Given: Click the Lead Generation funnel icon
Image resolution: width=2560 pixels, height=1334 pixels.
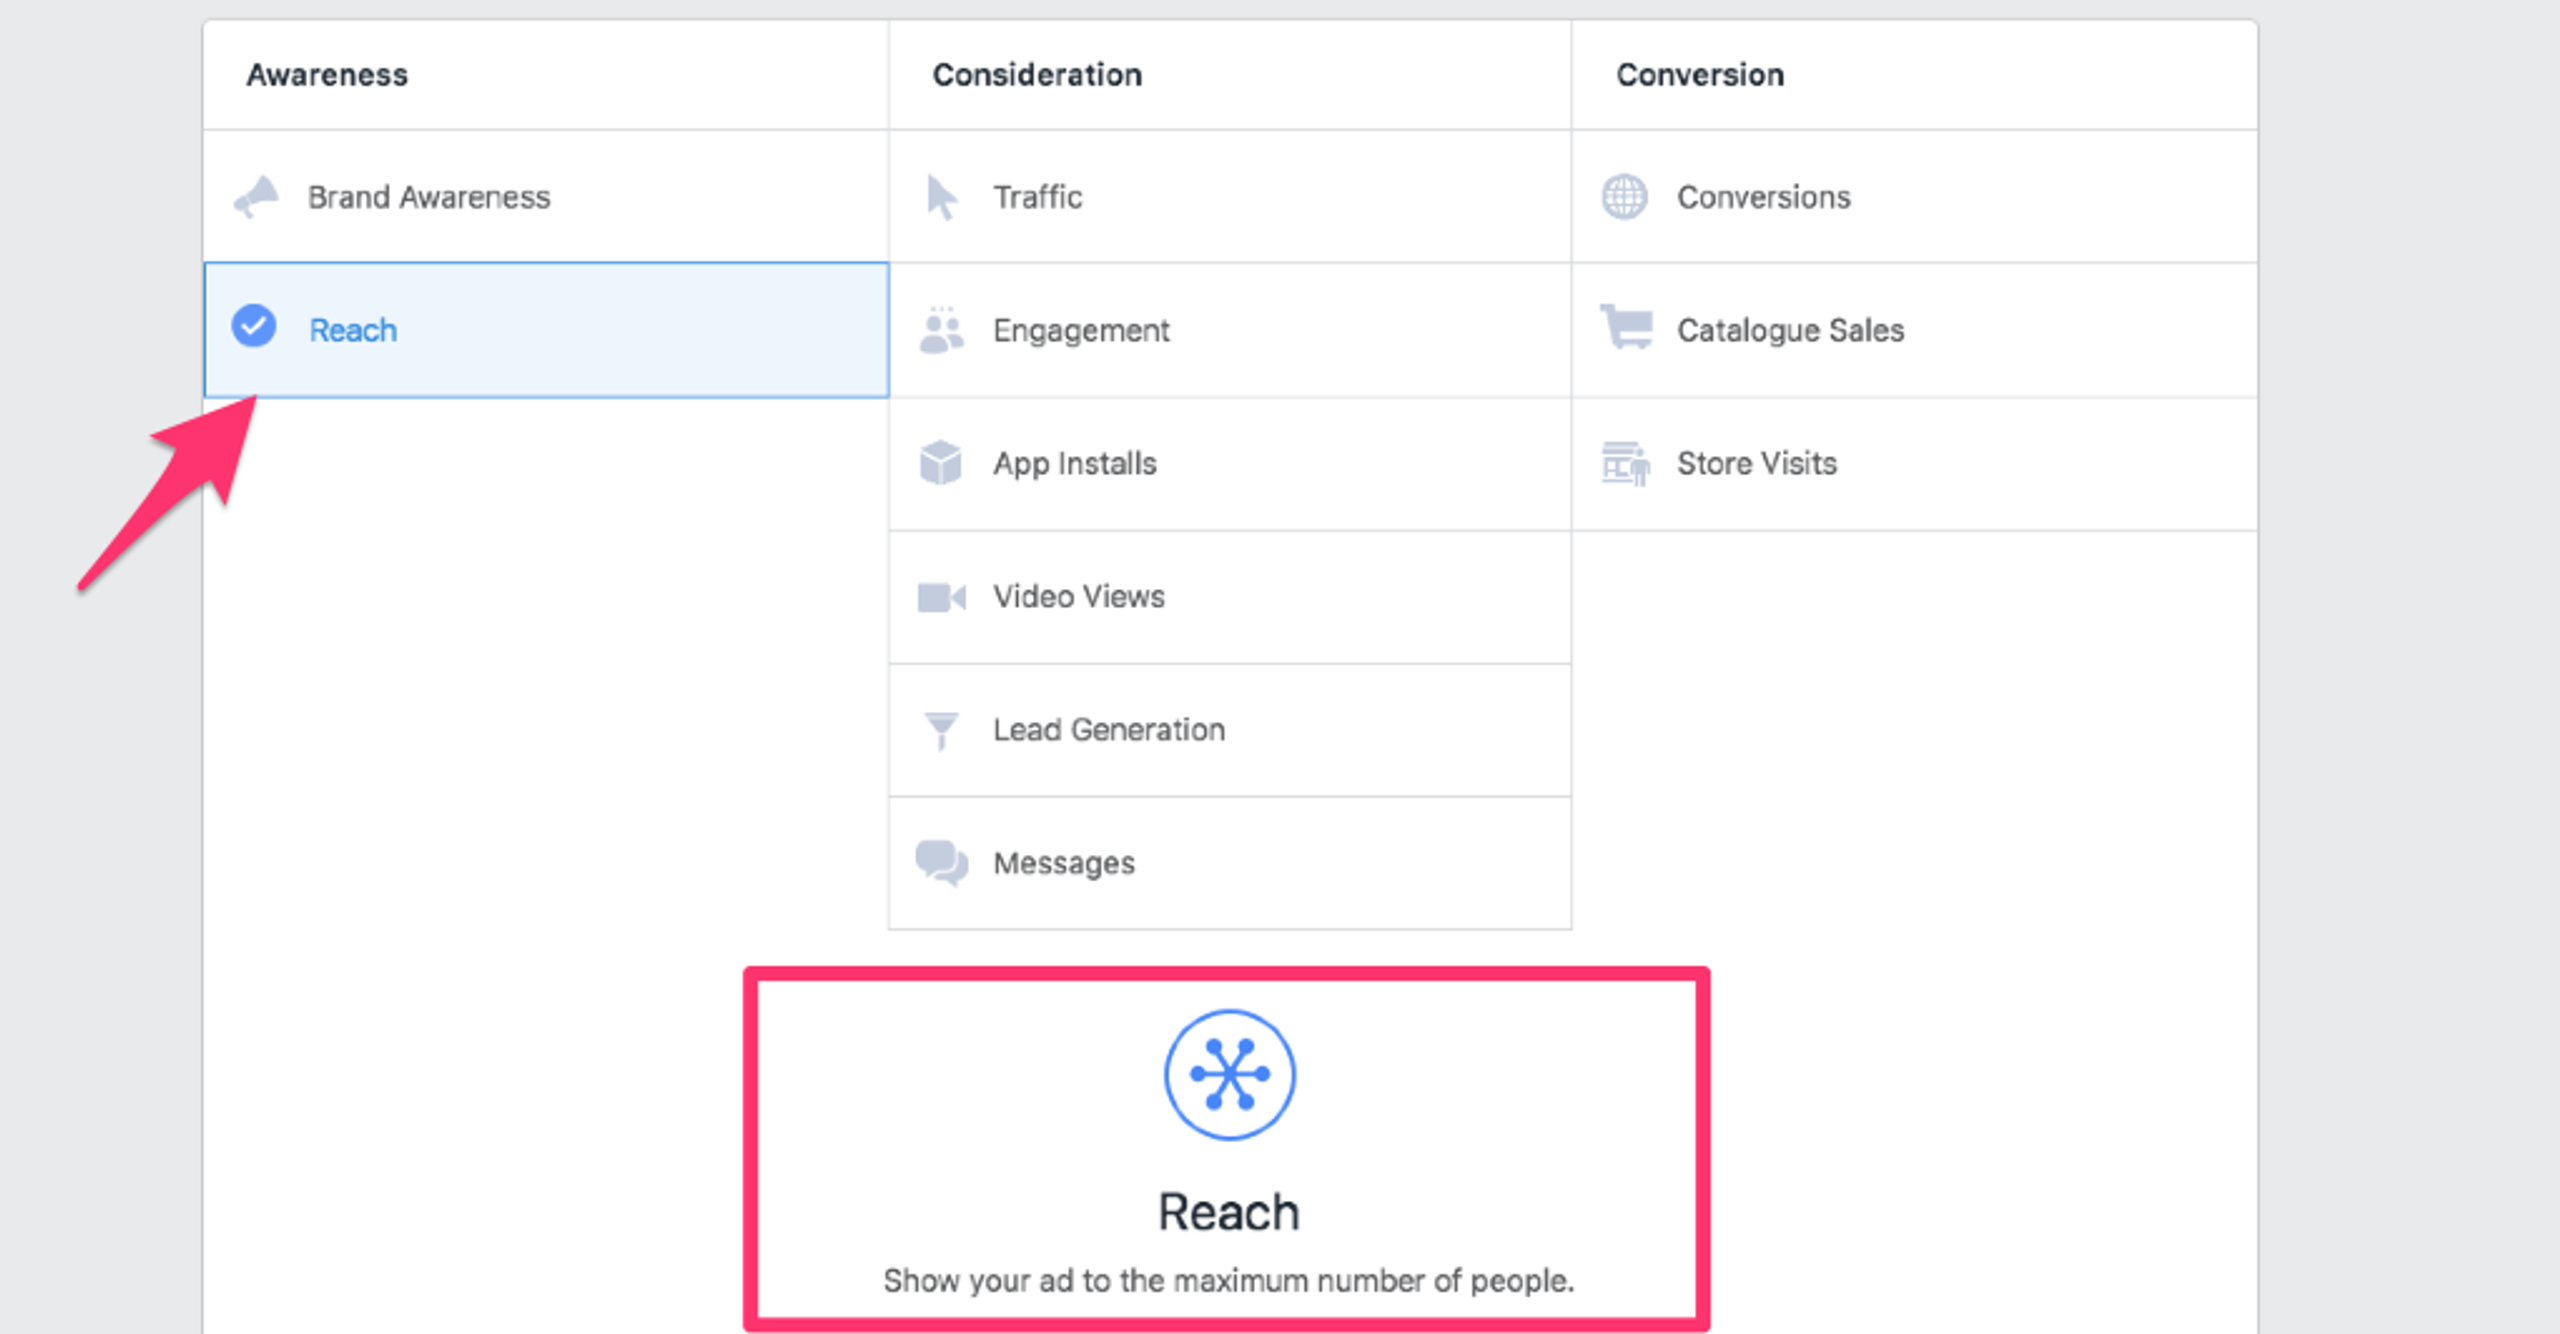Looking at the screenshot, I should (x=941, y=730).
